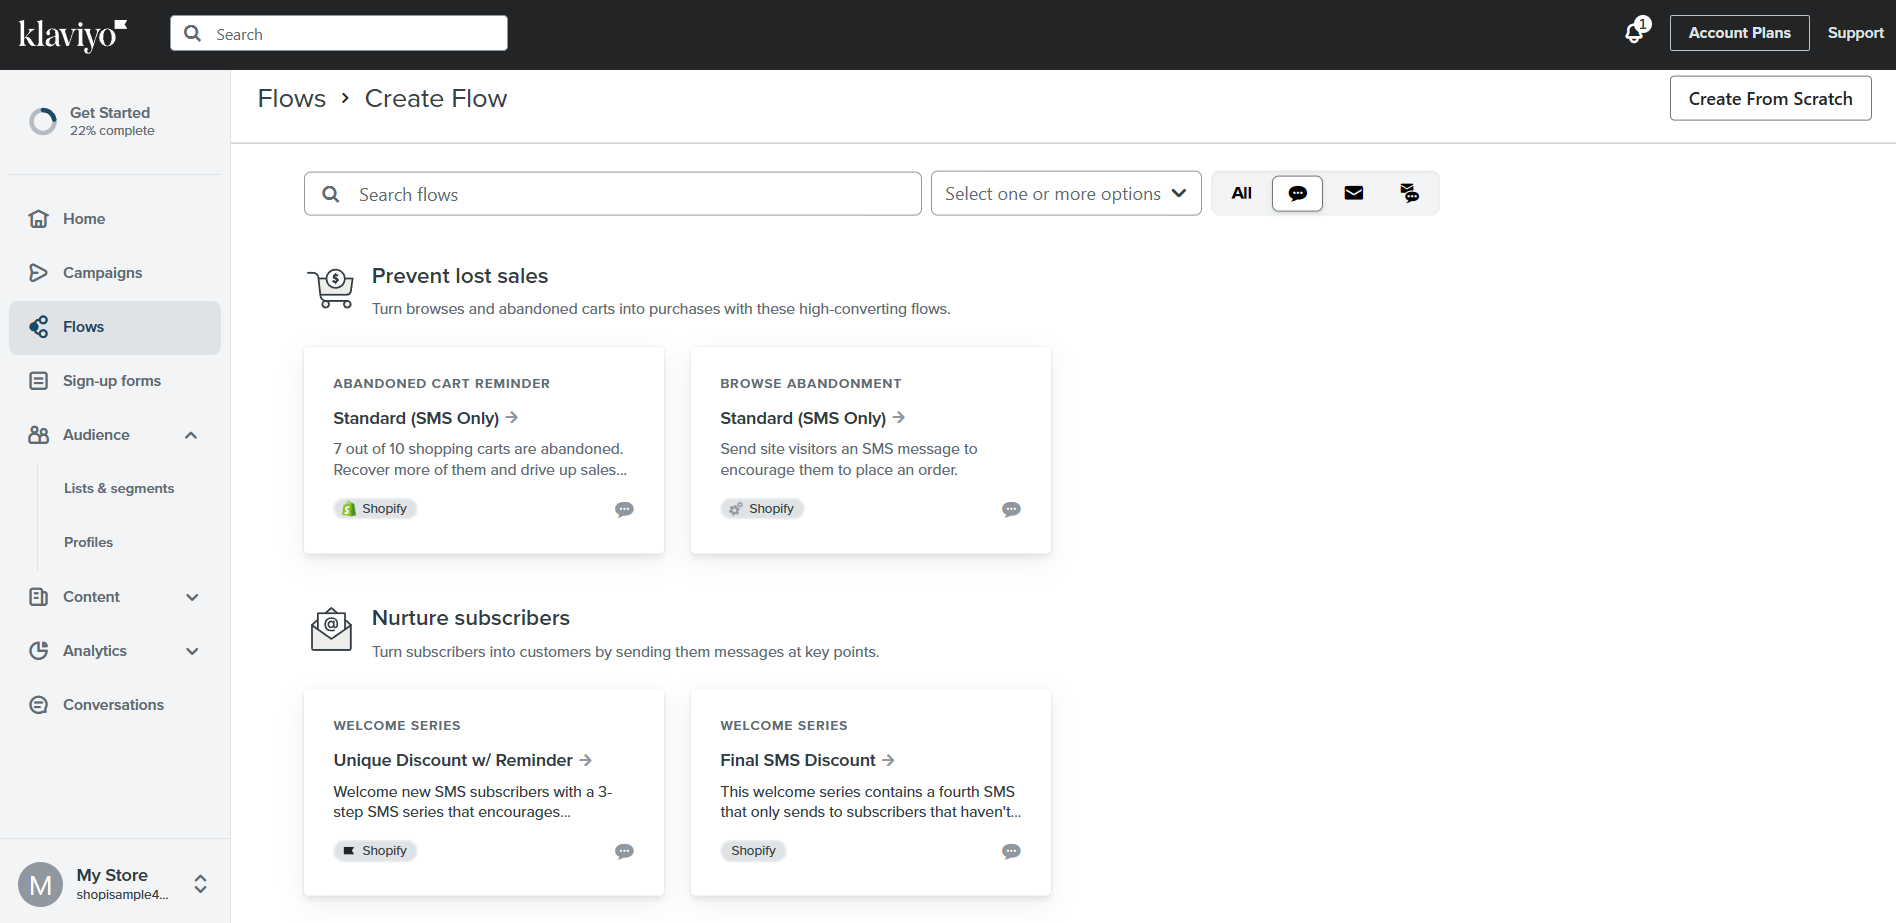
Task: Select the SMS channel filter icon
Action: point(1297,193)
